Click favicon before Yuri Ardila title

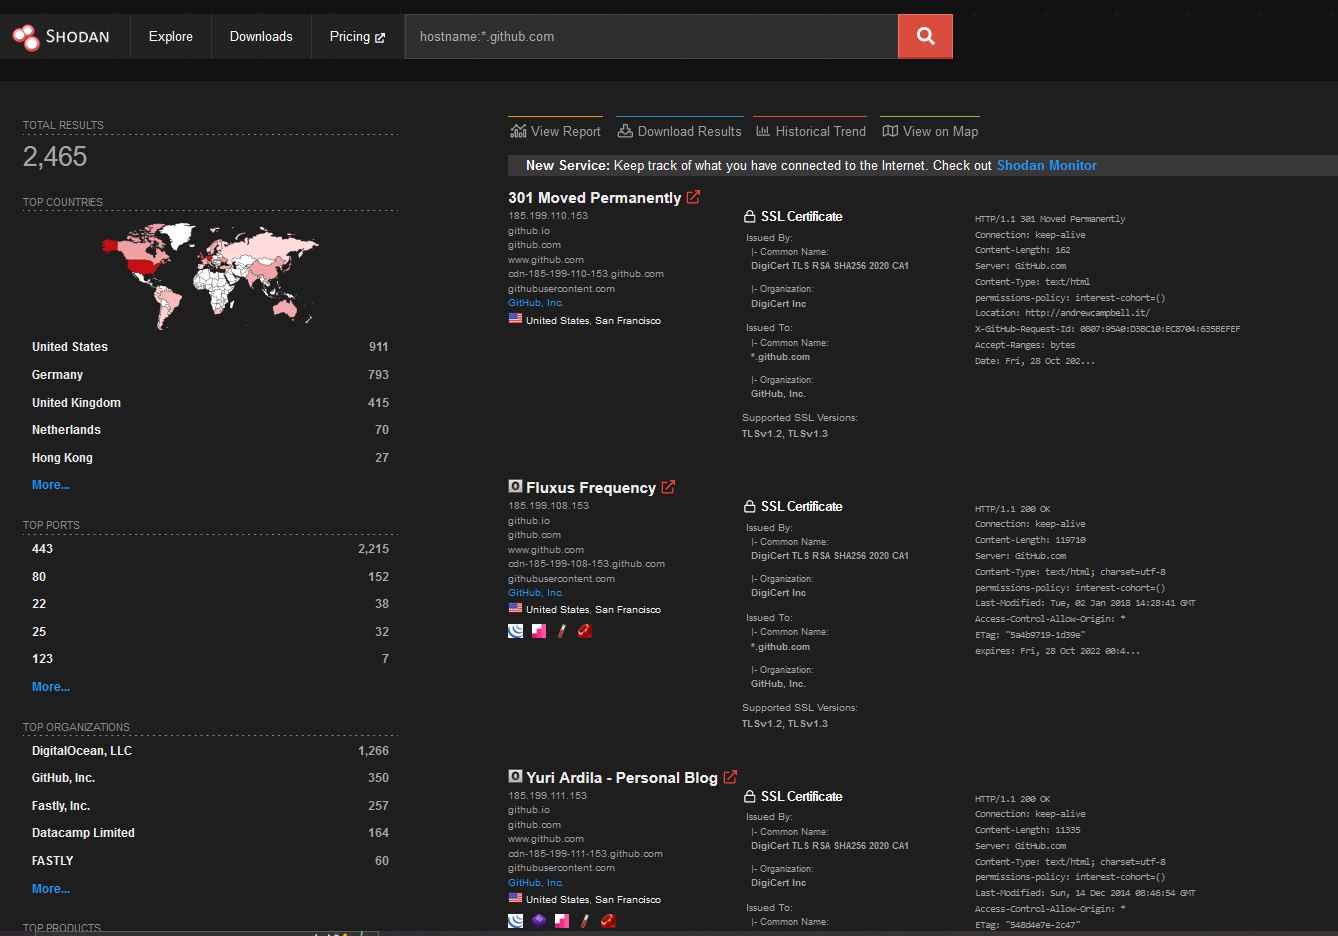tap(515, 776)
